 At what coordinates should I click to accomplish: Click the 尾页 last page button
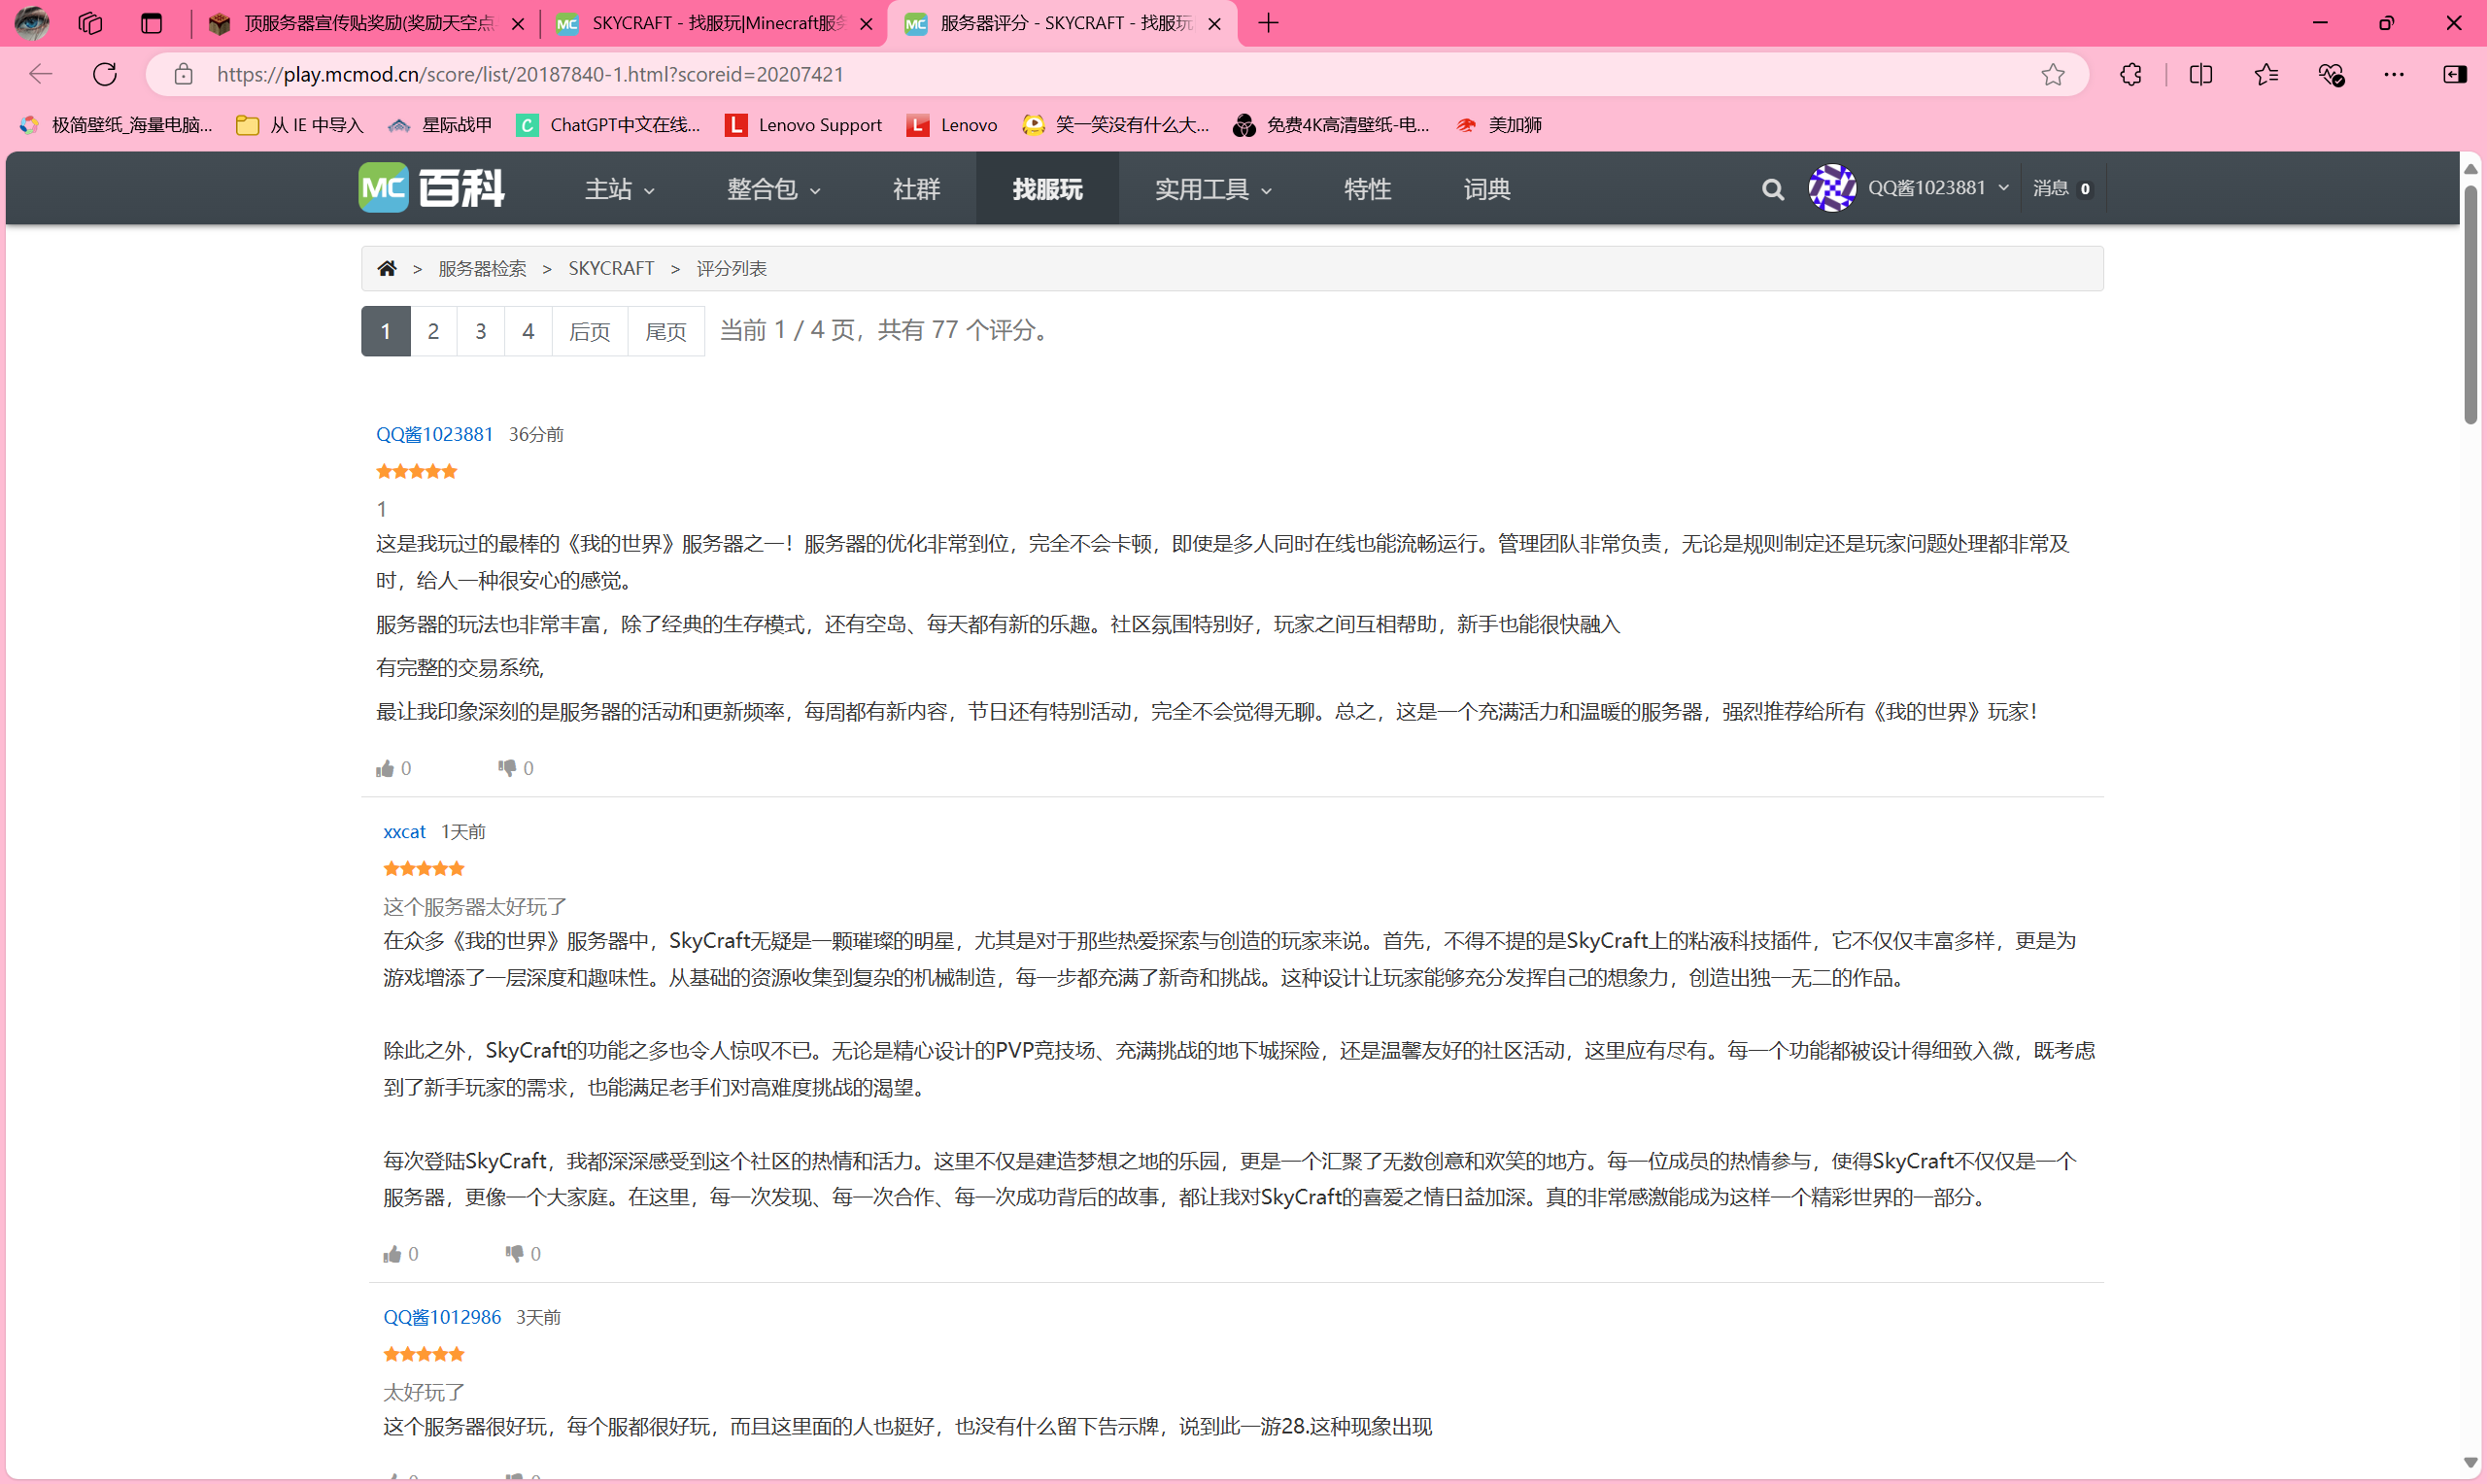tap(666, 331)
